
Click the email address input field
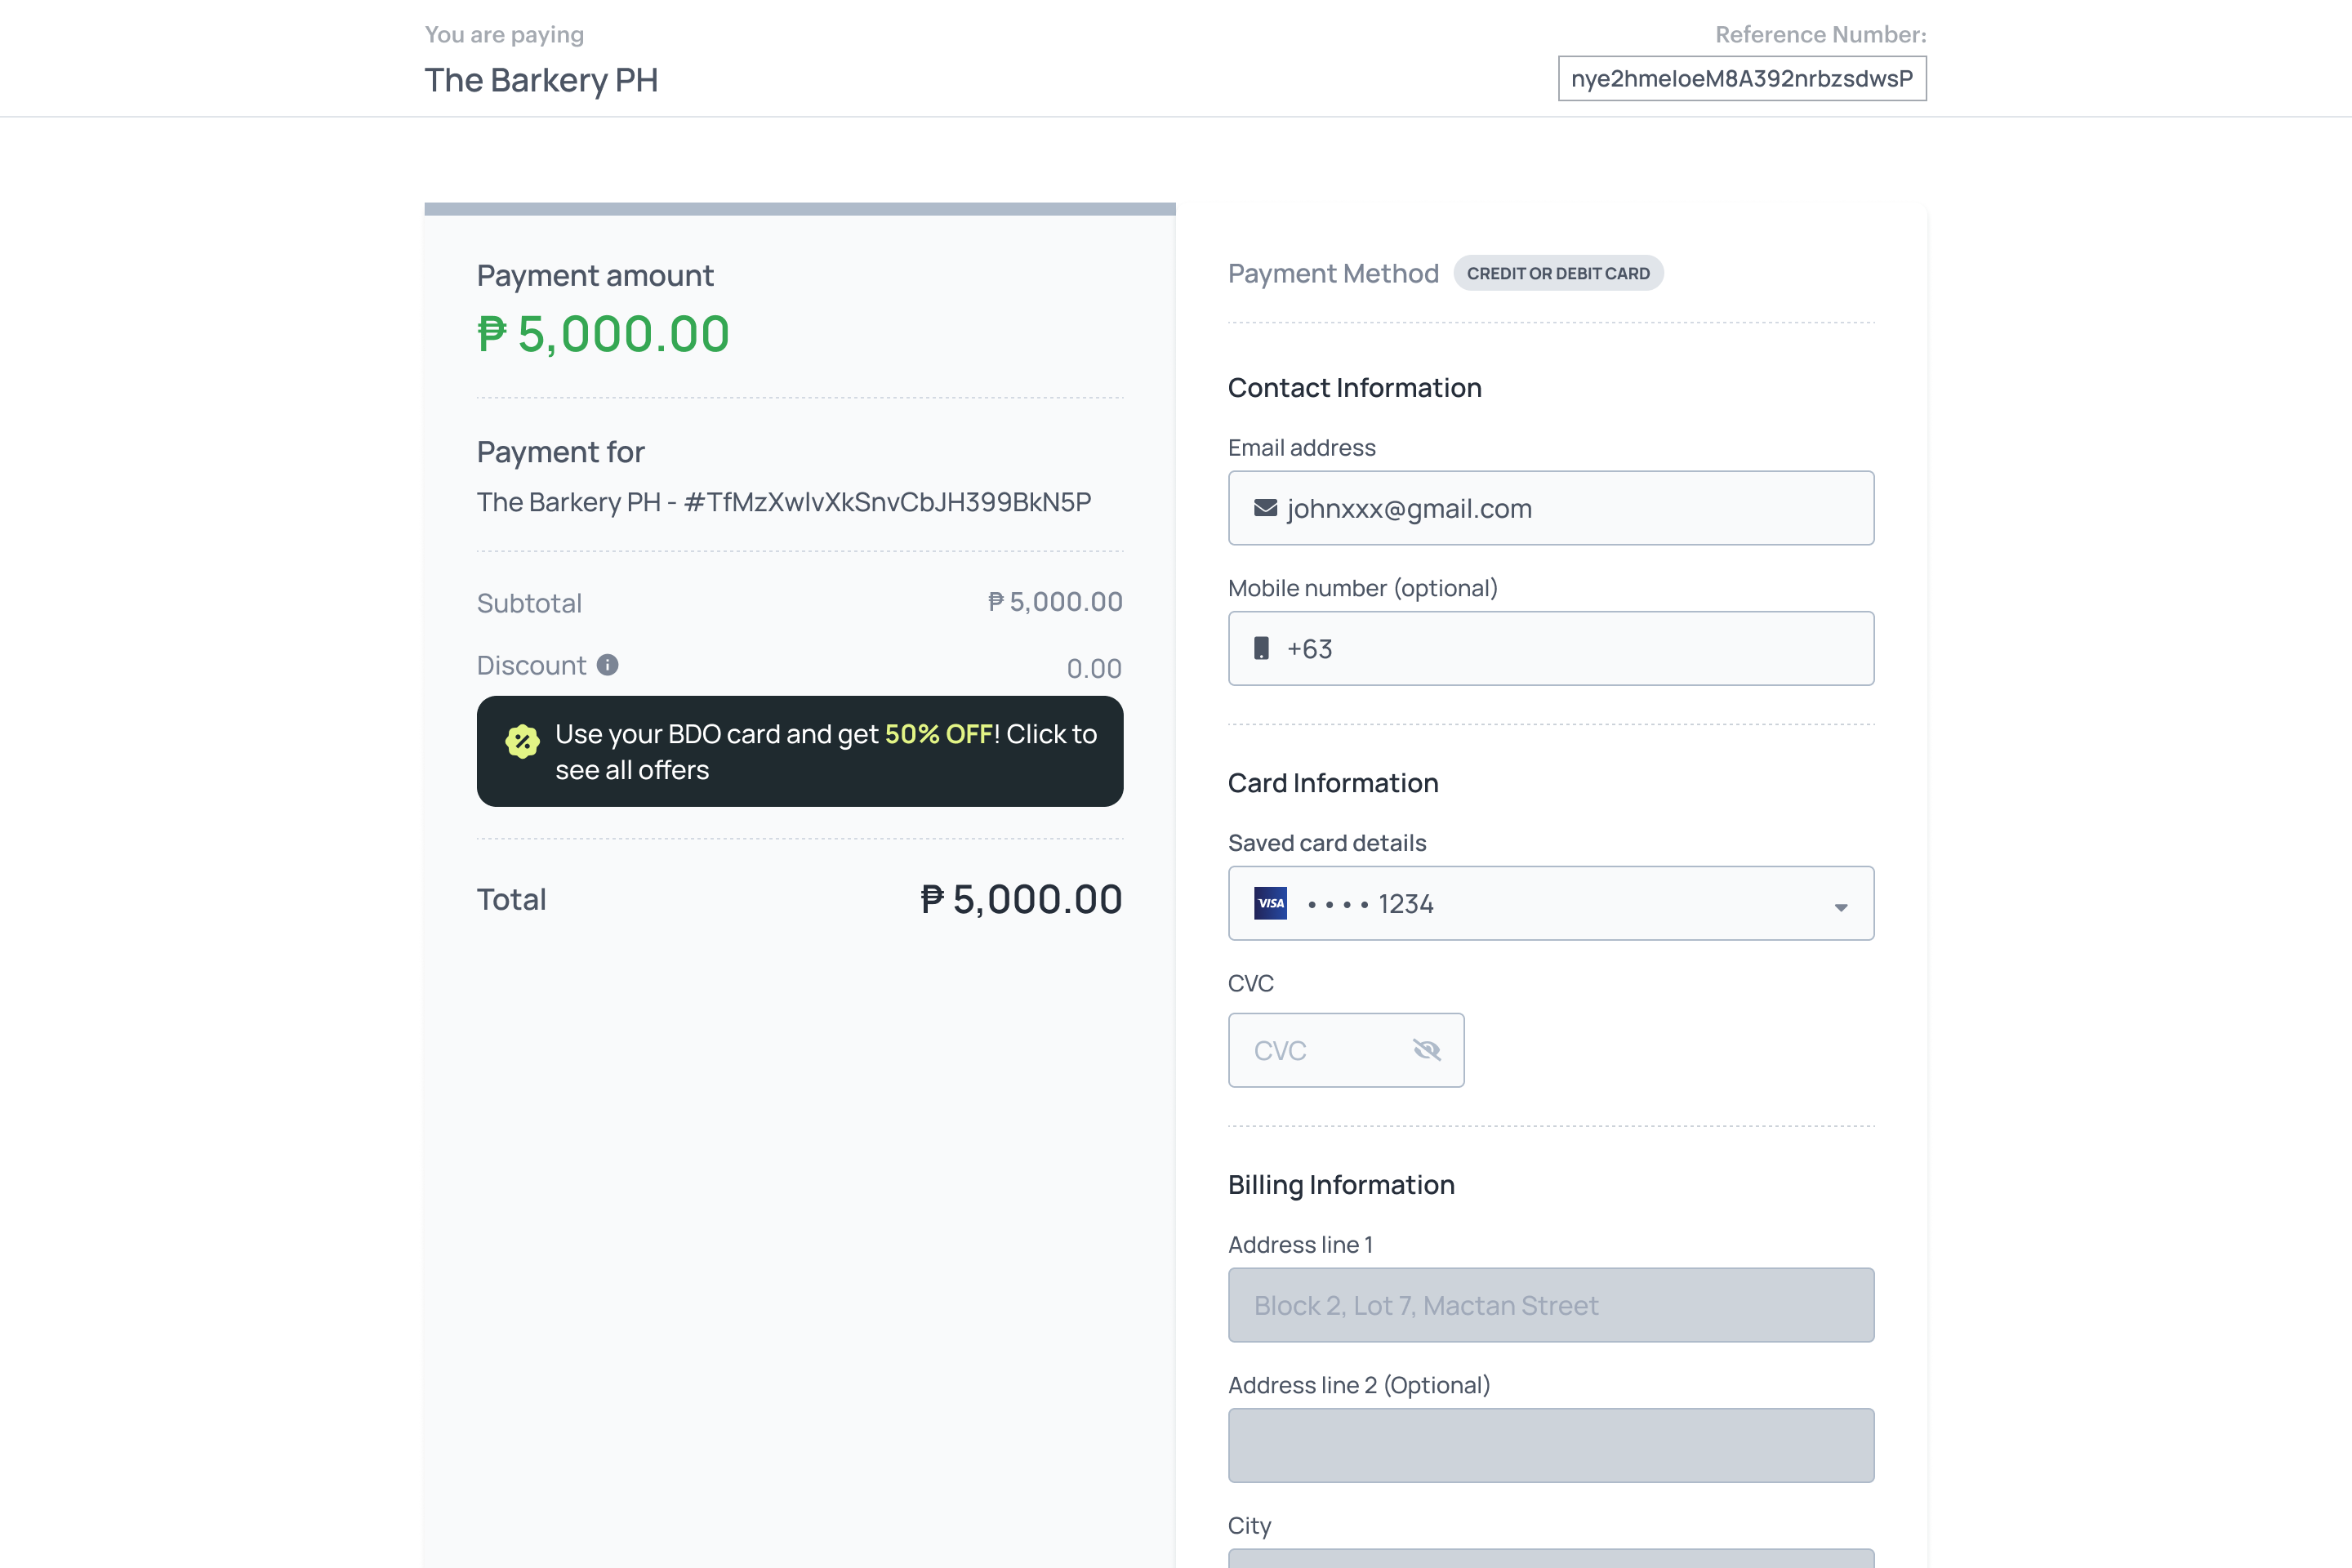click(x=1551, y=508)
